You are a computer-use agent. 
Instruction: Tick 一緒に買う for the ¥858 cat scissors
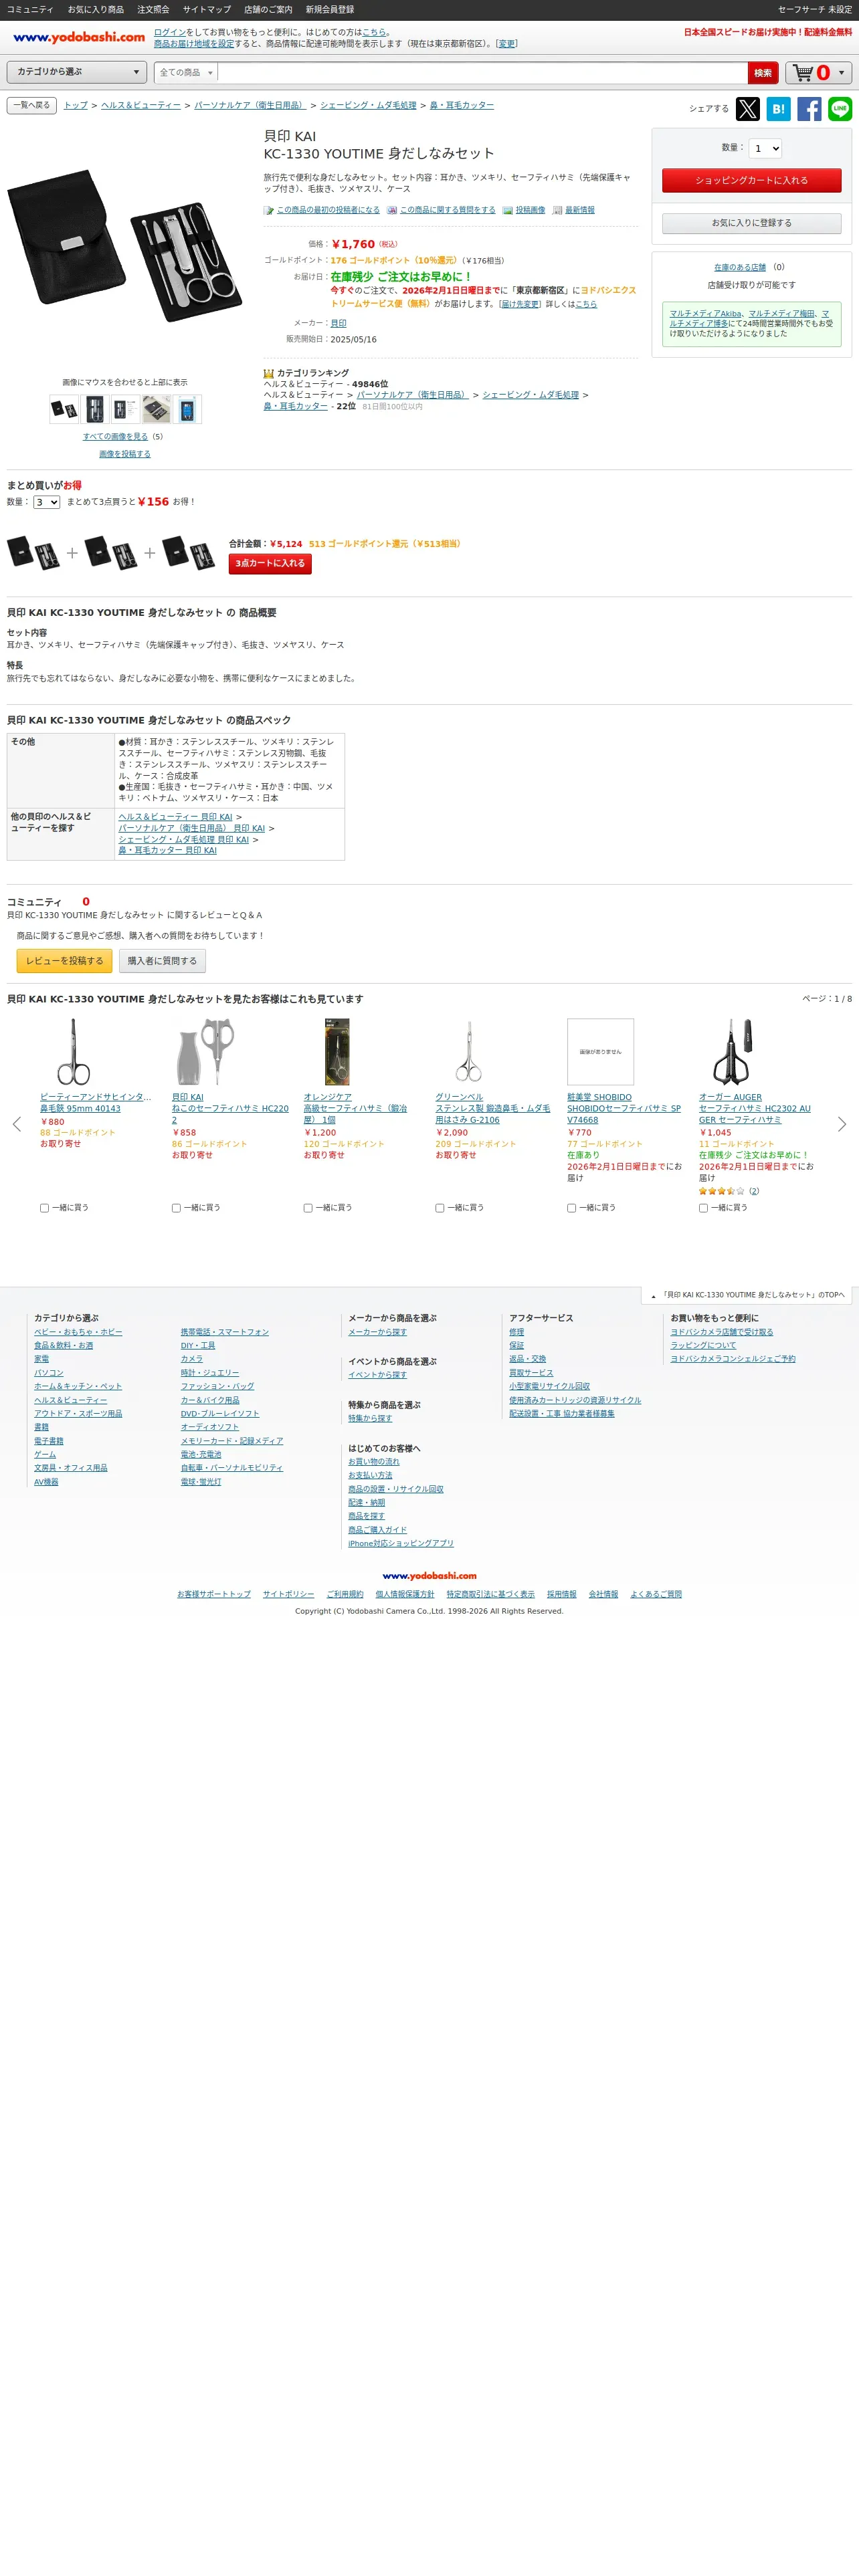pyautogui.click(x=176, y=1208)
